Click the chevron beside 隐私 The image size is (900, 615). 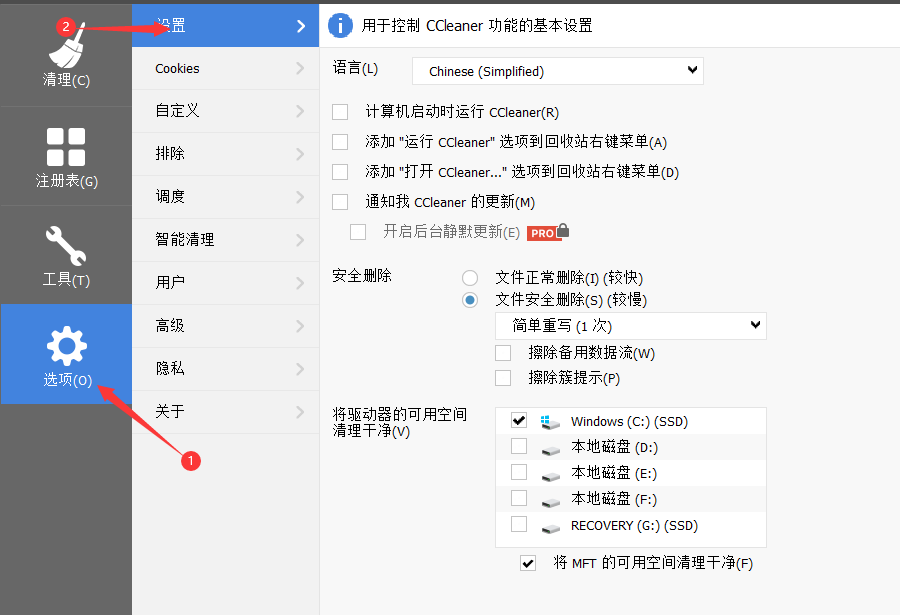300,369
